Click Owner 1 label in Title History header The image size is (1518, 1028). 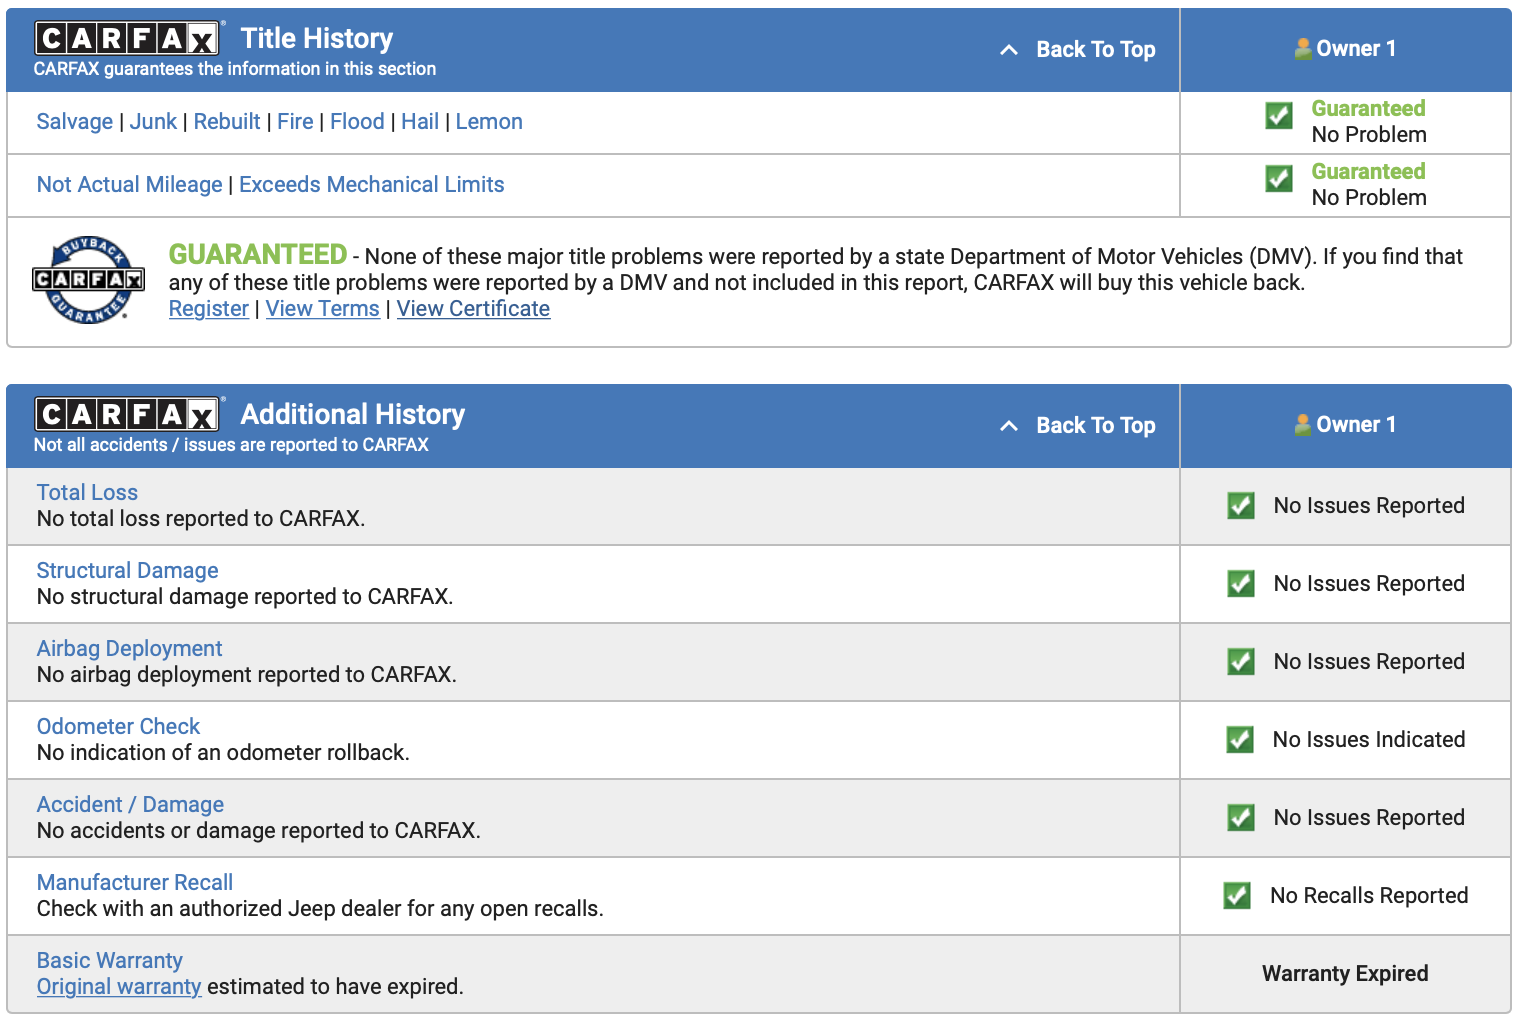(1356, 49)
